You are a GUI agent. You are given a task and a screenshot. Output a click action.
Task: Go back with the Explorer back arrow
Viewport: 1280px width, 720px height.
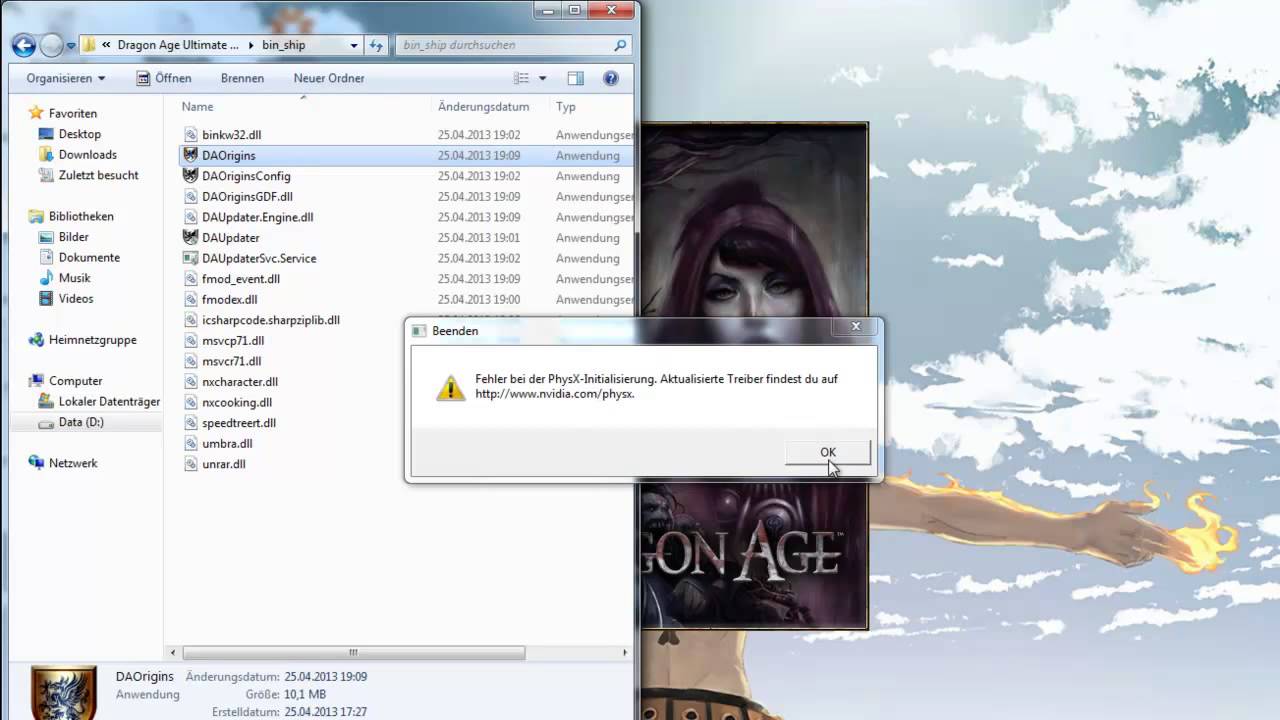coord(24,45)
